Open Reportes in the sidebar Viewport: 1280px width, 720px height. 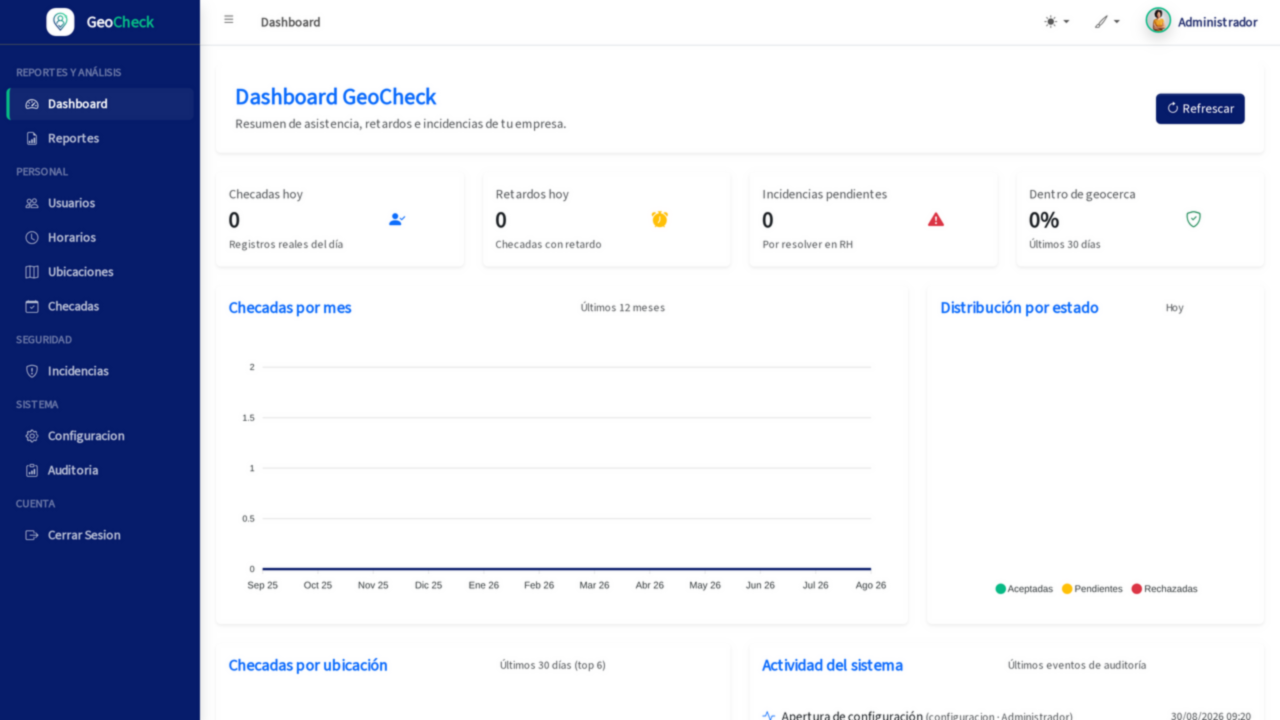click(x=100, y=138)
